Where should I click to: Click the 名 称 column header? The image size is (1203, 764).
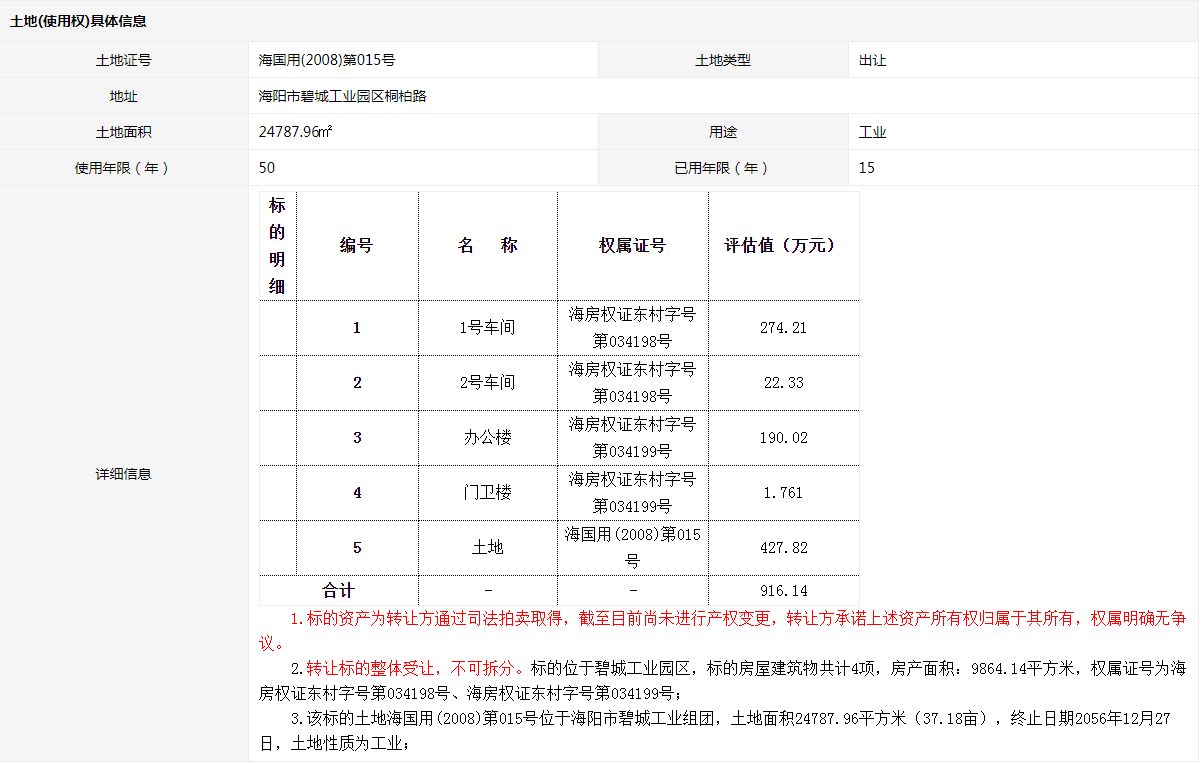click(x=488, y=246)
